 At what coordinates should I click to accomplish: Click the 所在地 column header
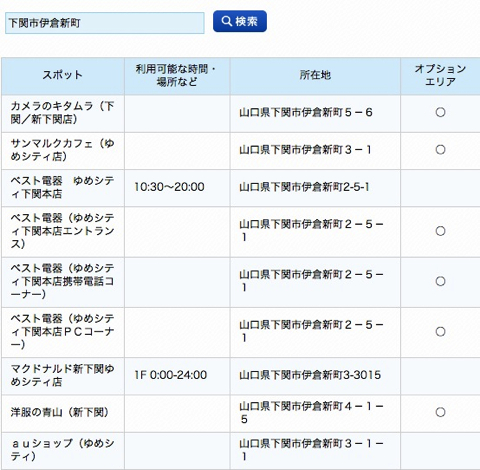coord(315,75)
